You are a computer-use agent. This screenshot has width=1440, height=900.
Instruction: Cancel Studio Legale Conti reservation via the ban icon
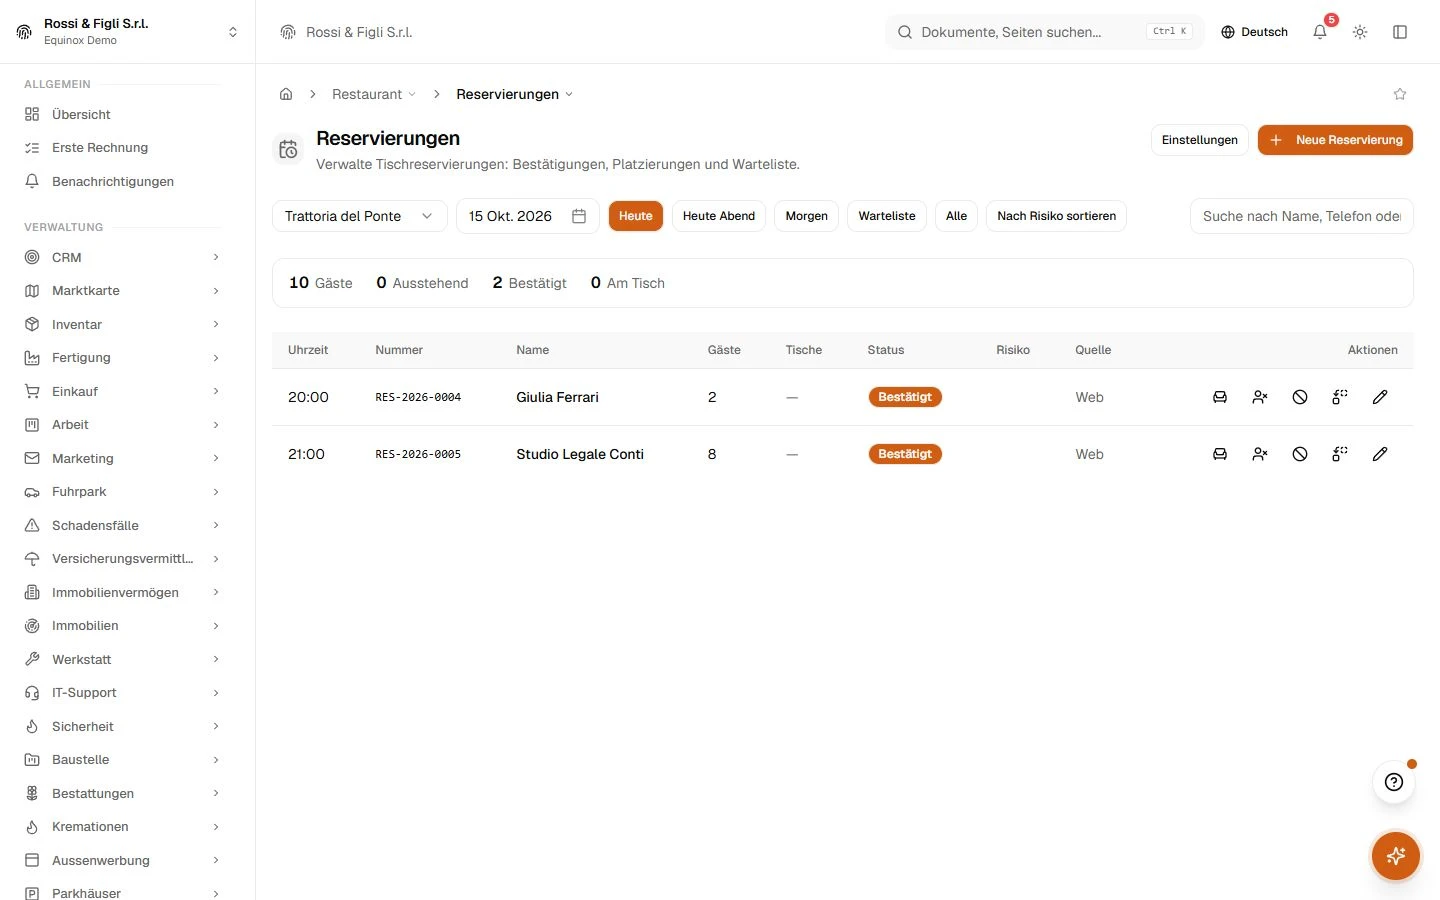pyautogui.click(x=1300, y=454)
